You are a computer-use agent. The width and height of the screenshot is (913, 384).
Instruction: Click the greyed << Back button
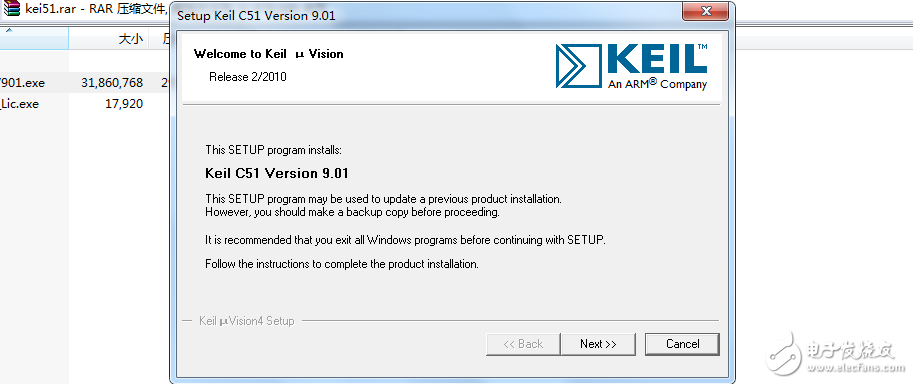click(x=523, y=344)
